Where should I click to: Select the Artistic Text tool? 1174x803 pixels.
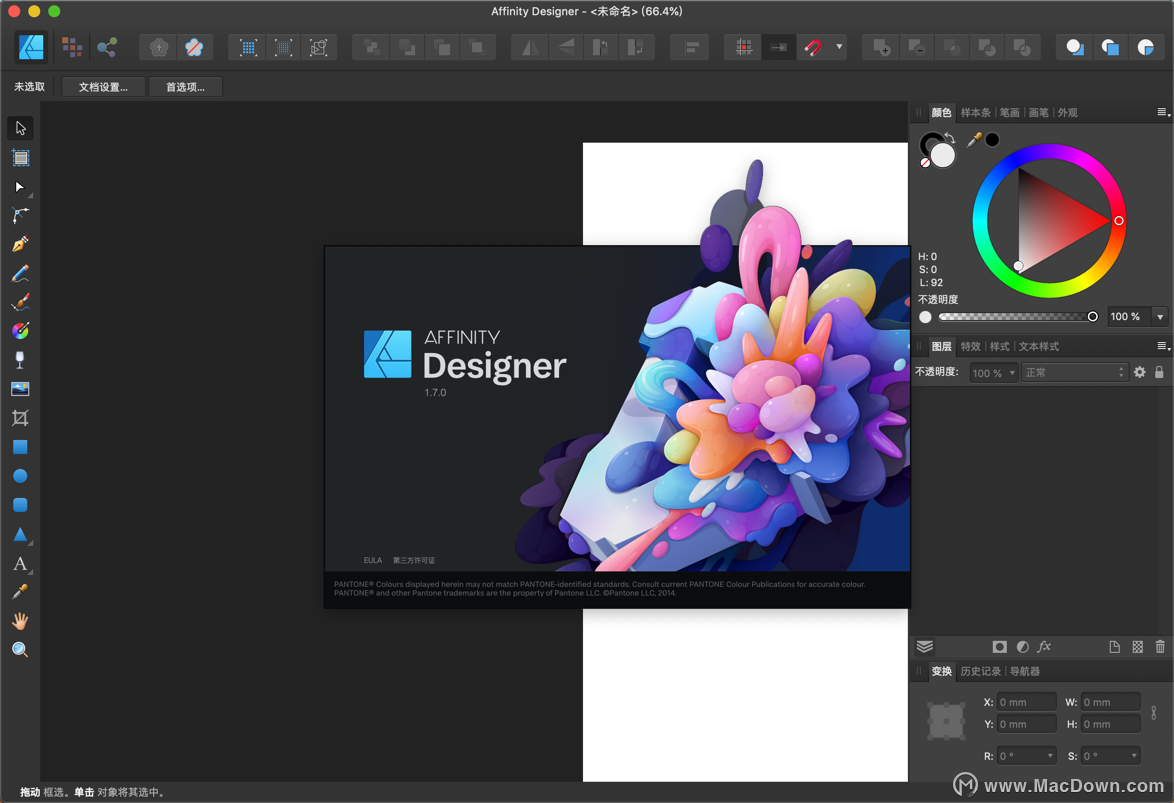(20, 563)
